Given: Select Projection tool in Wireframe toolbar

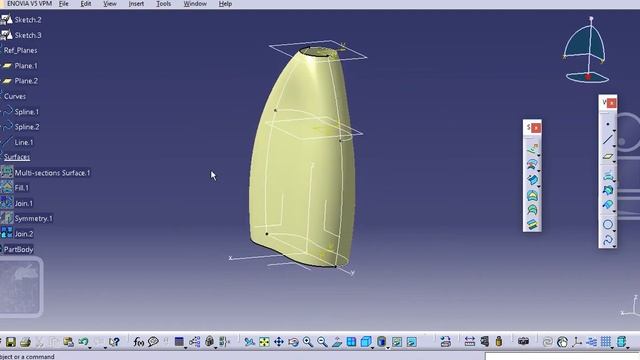Looking at the screenshot, I should (608, 176).
